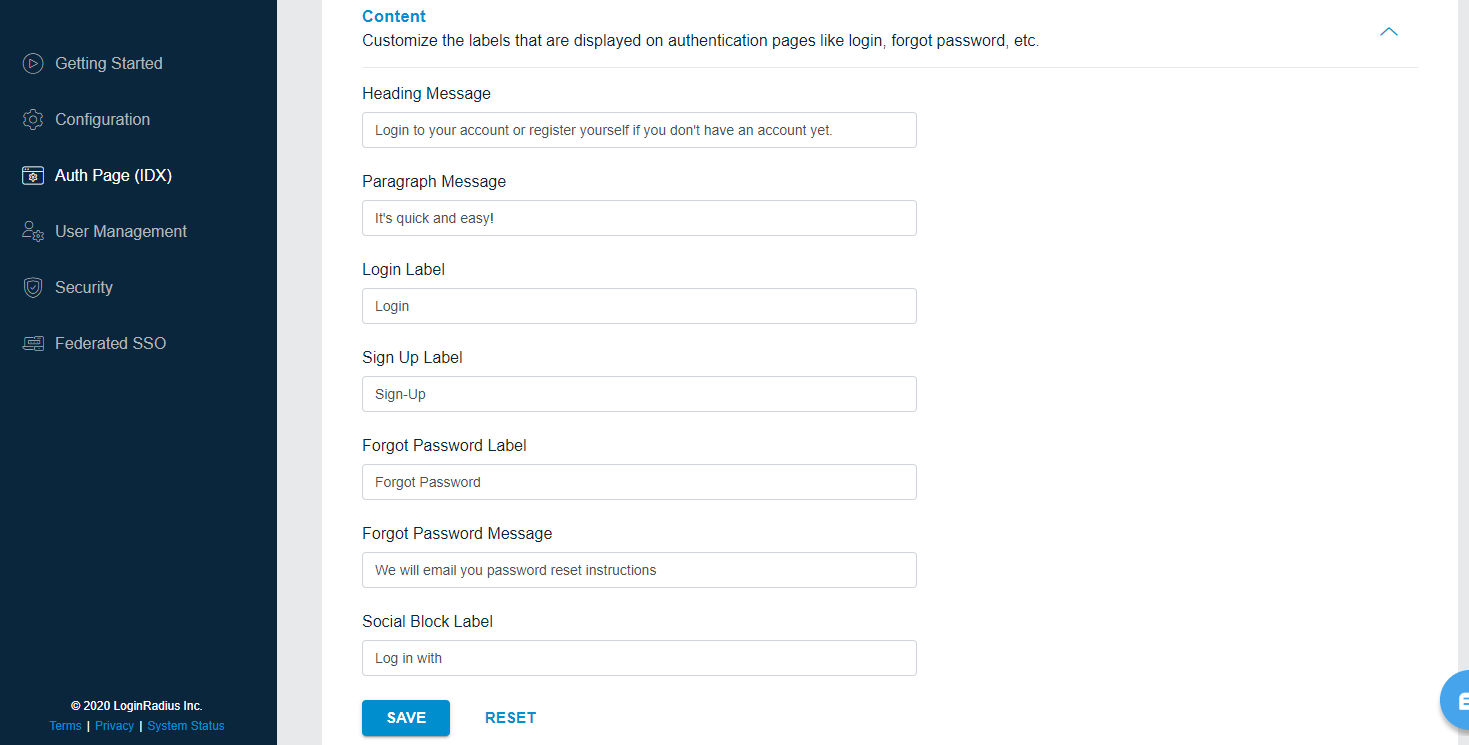The width and height of the screenshot is (1469, 745).
Task: Open the User Management sidebar entry
Action: point(121,231)
